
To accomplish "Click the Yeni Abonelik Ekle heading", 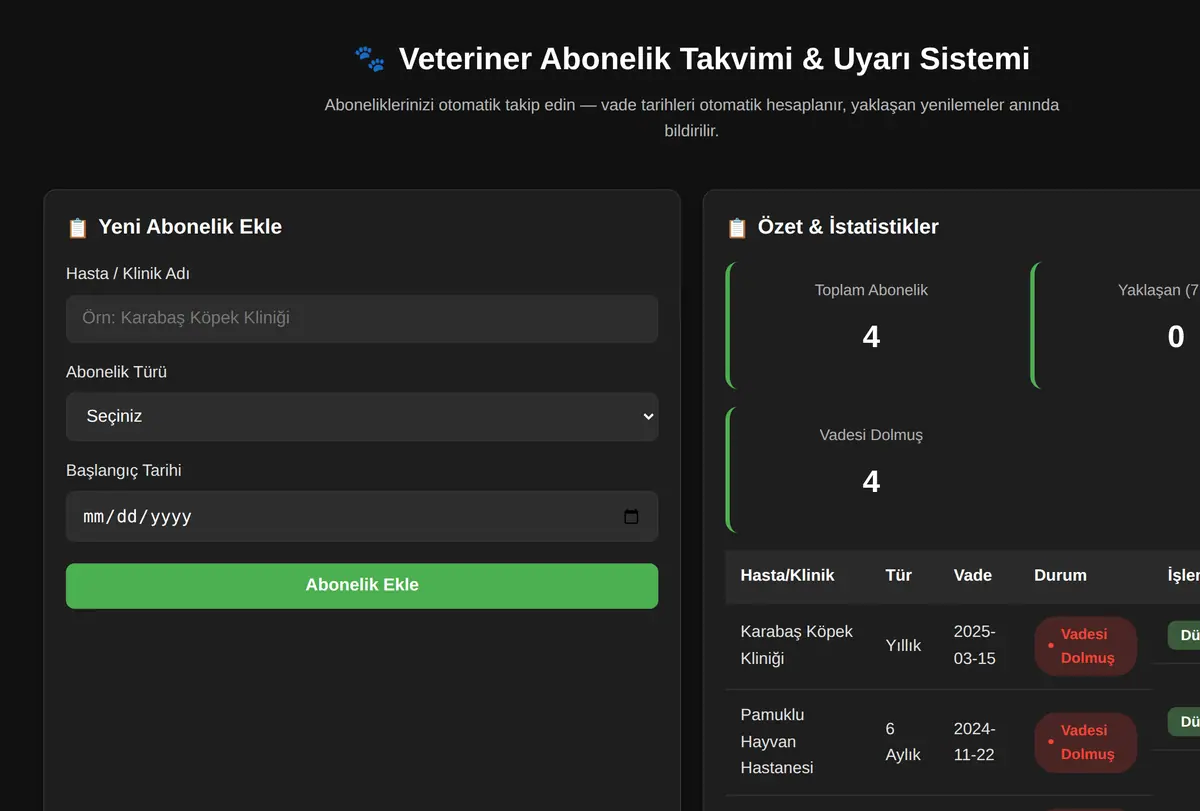I will click(190, 227).
